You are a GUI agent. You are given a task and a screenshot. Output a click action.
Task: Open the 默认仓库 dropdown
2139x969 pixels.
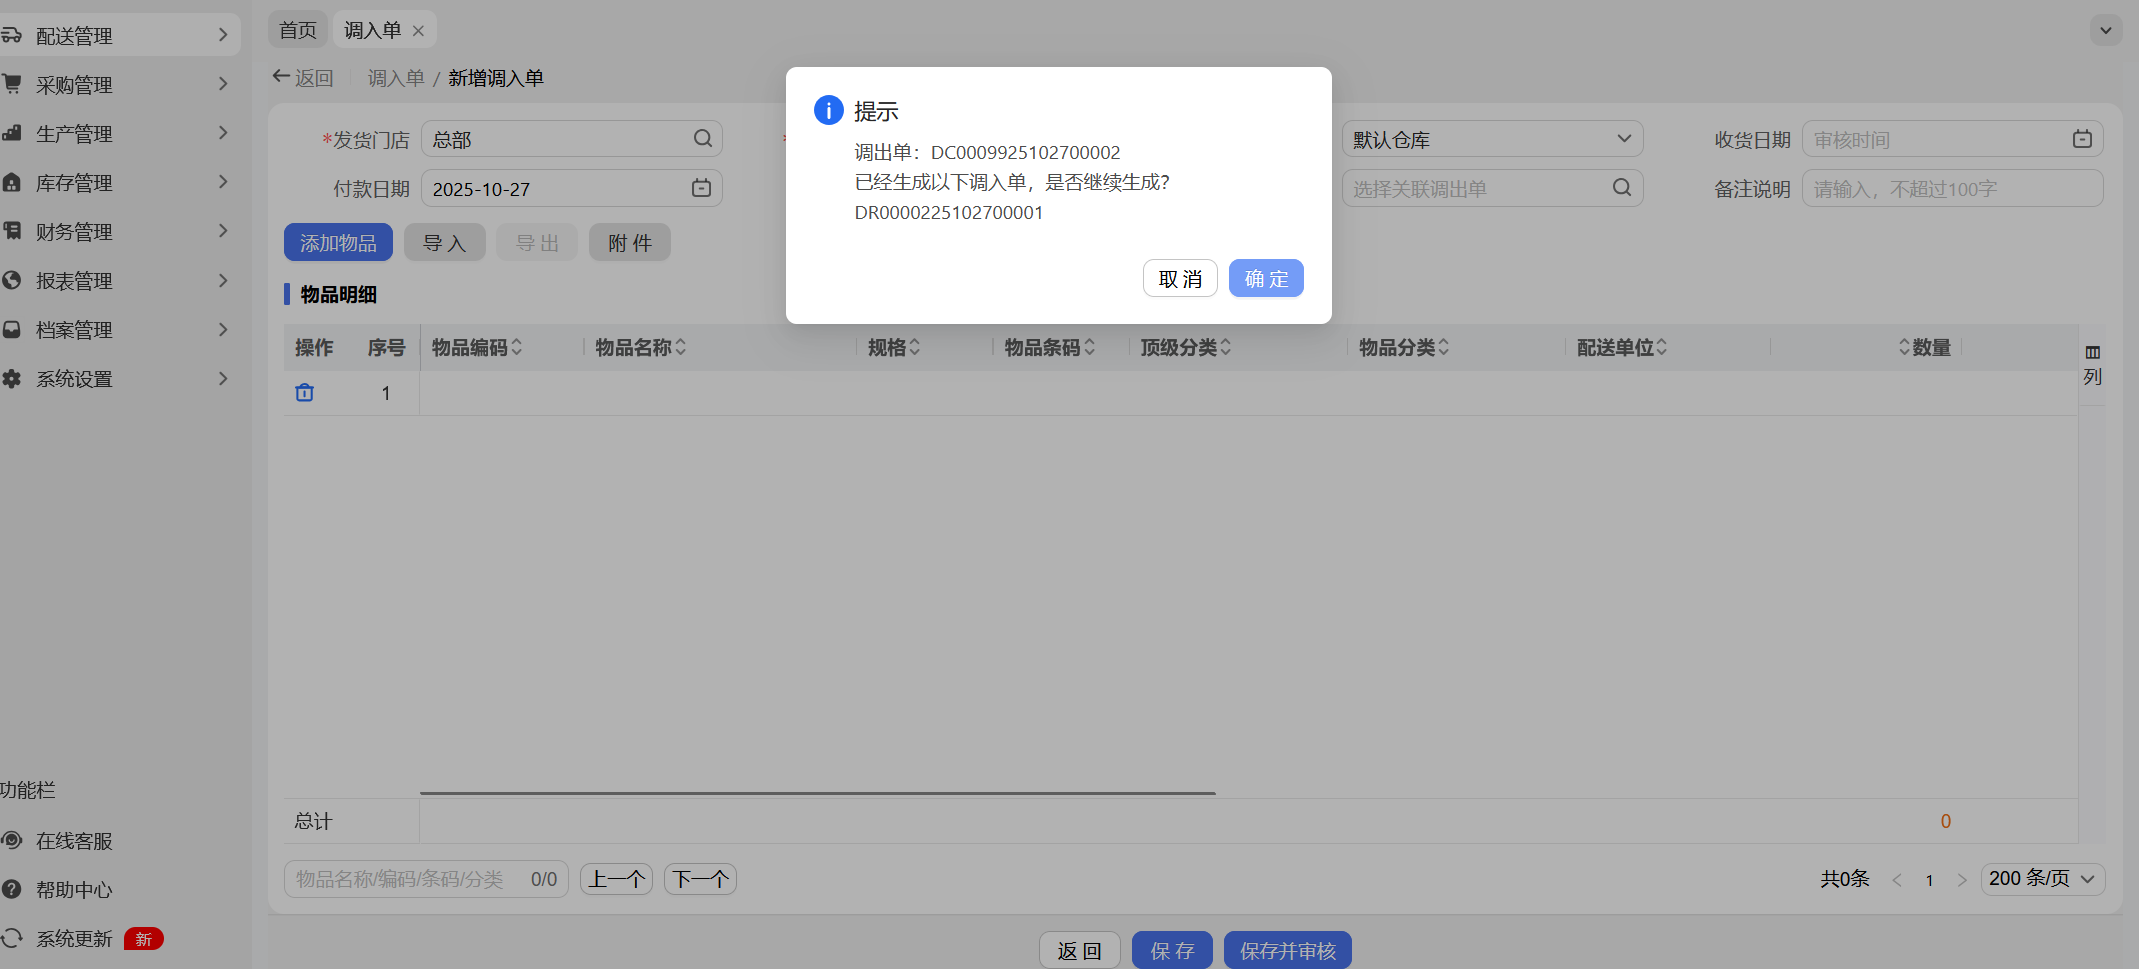[1492, 139]
